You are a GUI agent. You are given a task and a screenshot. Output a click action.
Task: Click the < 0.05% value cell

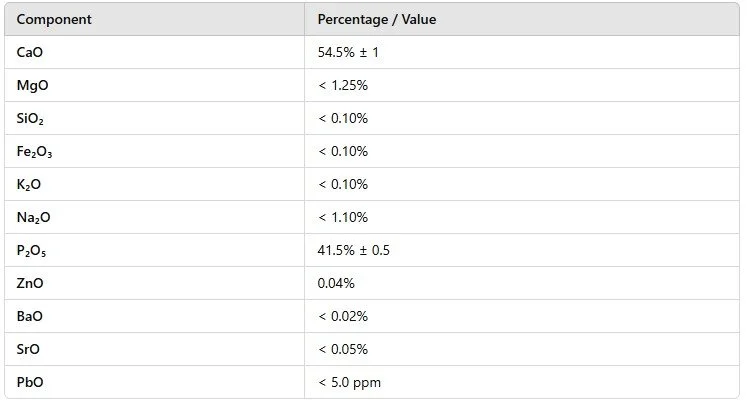tap(343, 350)
